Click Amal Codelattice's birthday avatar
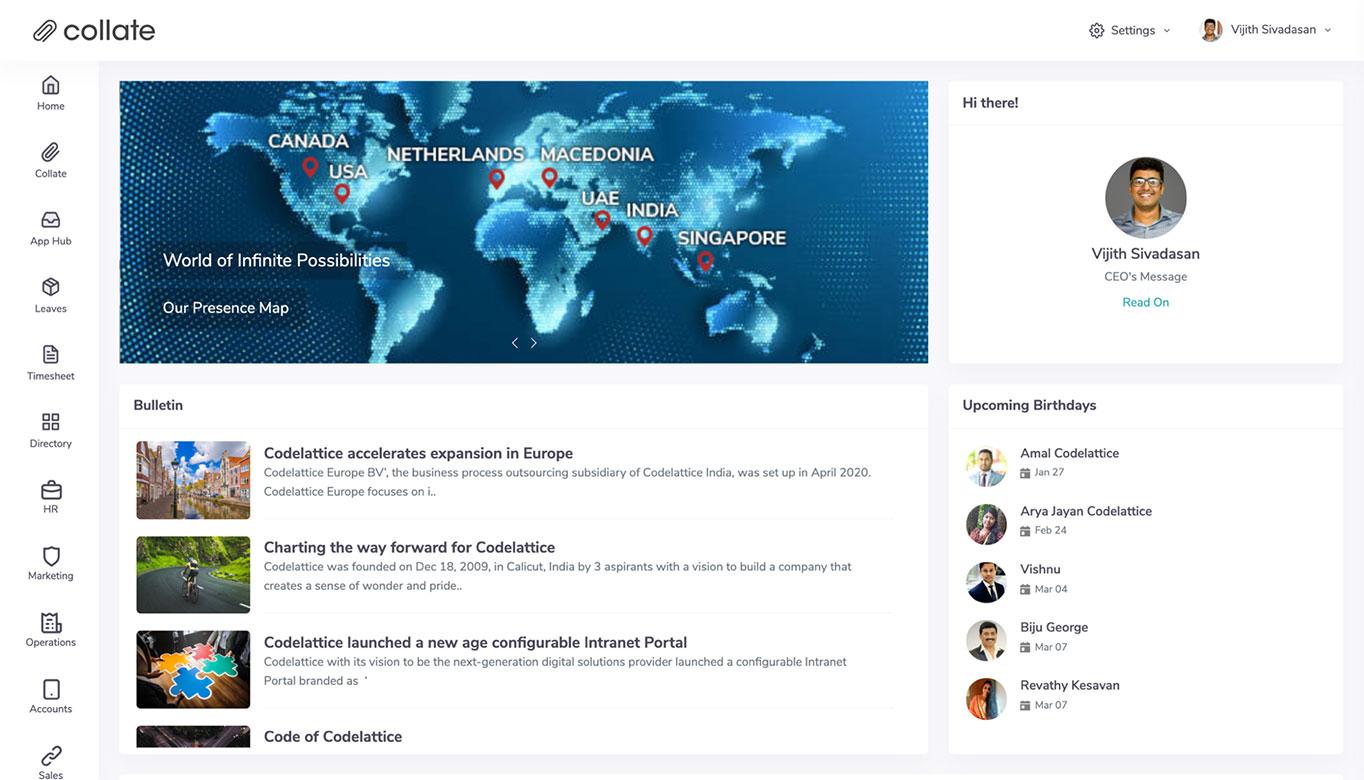The height and width of the screenshot is (780, 1364). coord(986,466)
